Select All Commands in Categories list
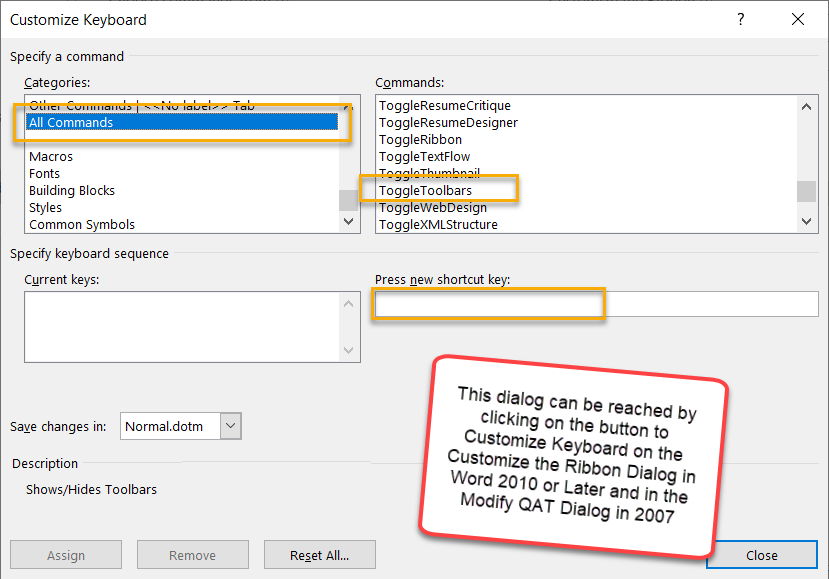The image size is (829, 579). [x=182, y=122]
